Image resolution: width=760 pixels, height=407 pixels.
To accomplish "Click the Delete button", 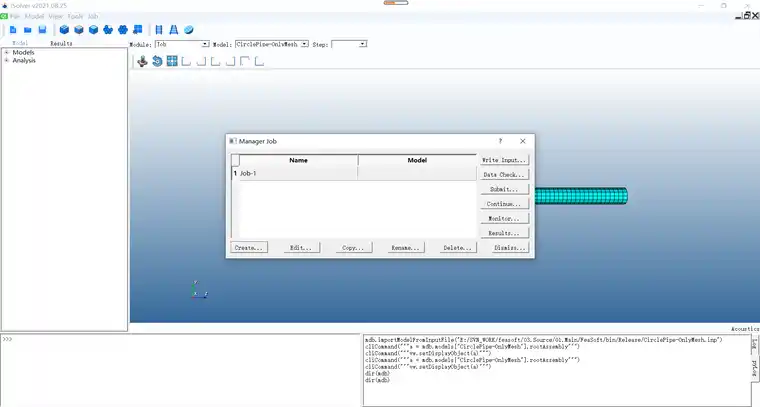I will [458, 248].
